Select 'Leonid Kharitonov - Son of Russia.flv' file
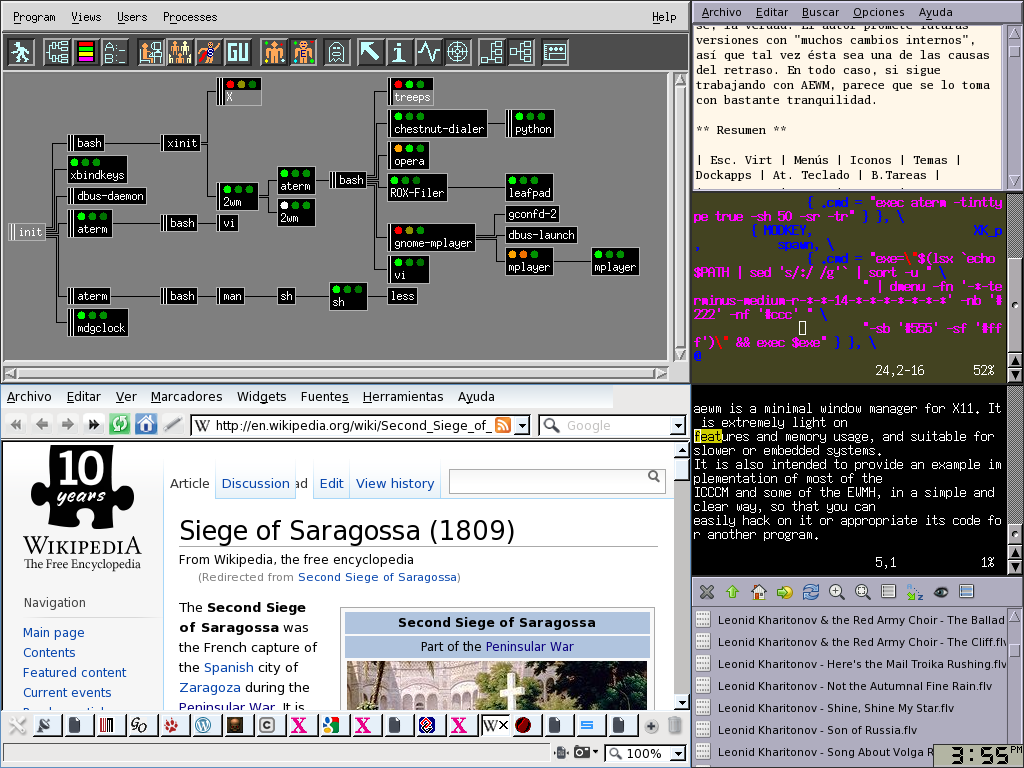 pos(817,729)
